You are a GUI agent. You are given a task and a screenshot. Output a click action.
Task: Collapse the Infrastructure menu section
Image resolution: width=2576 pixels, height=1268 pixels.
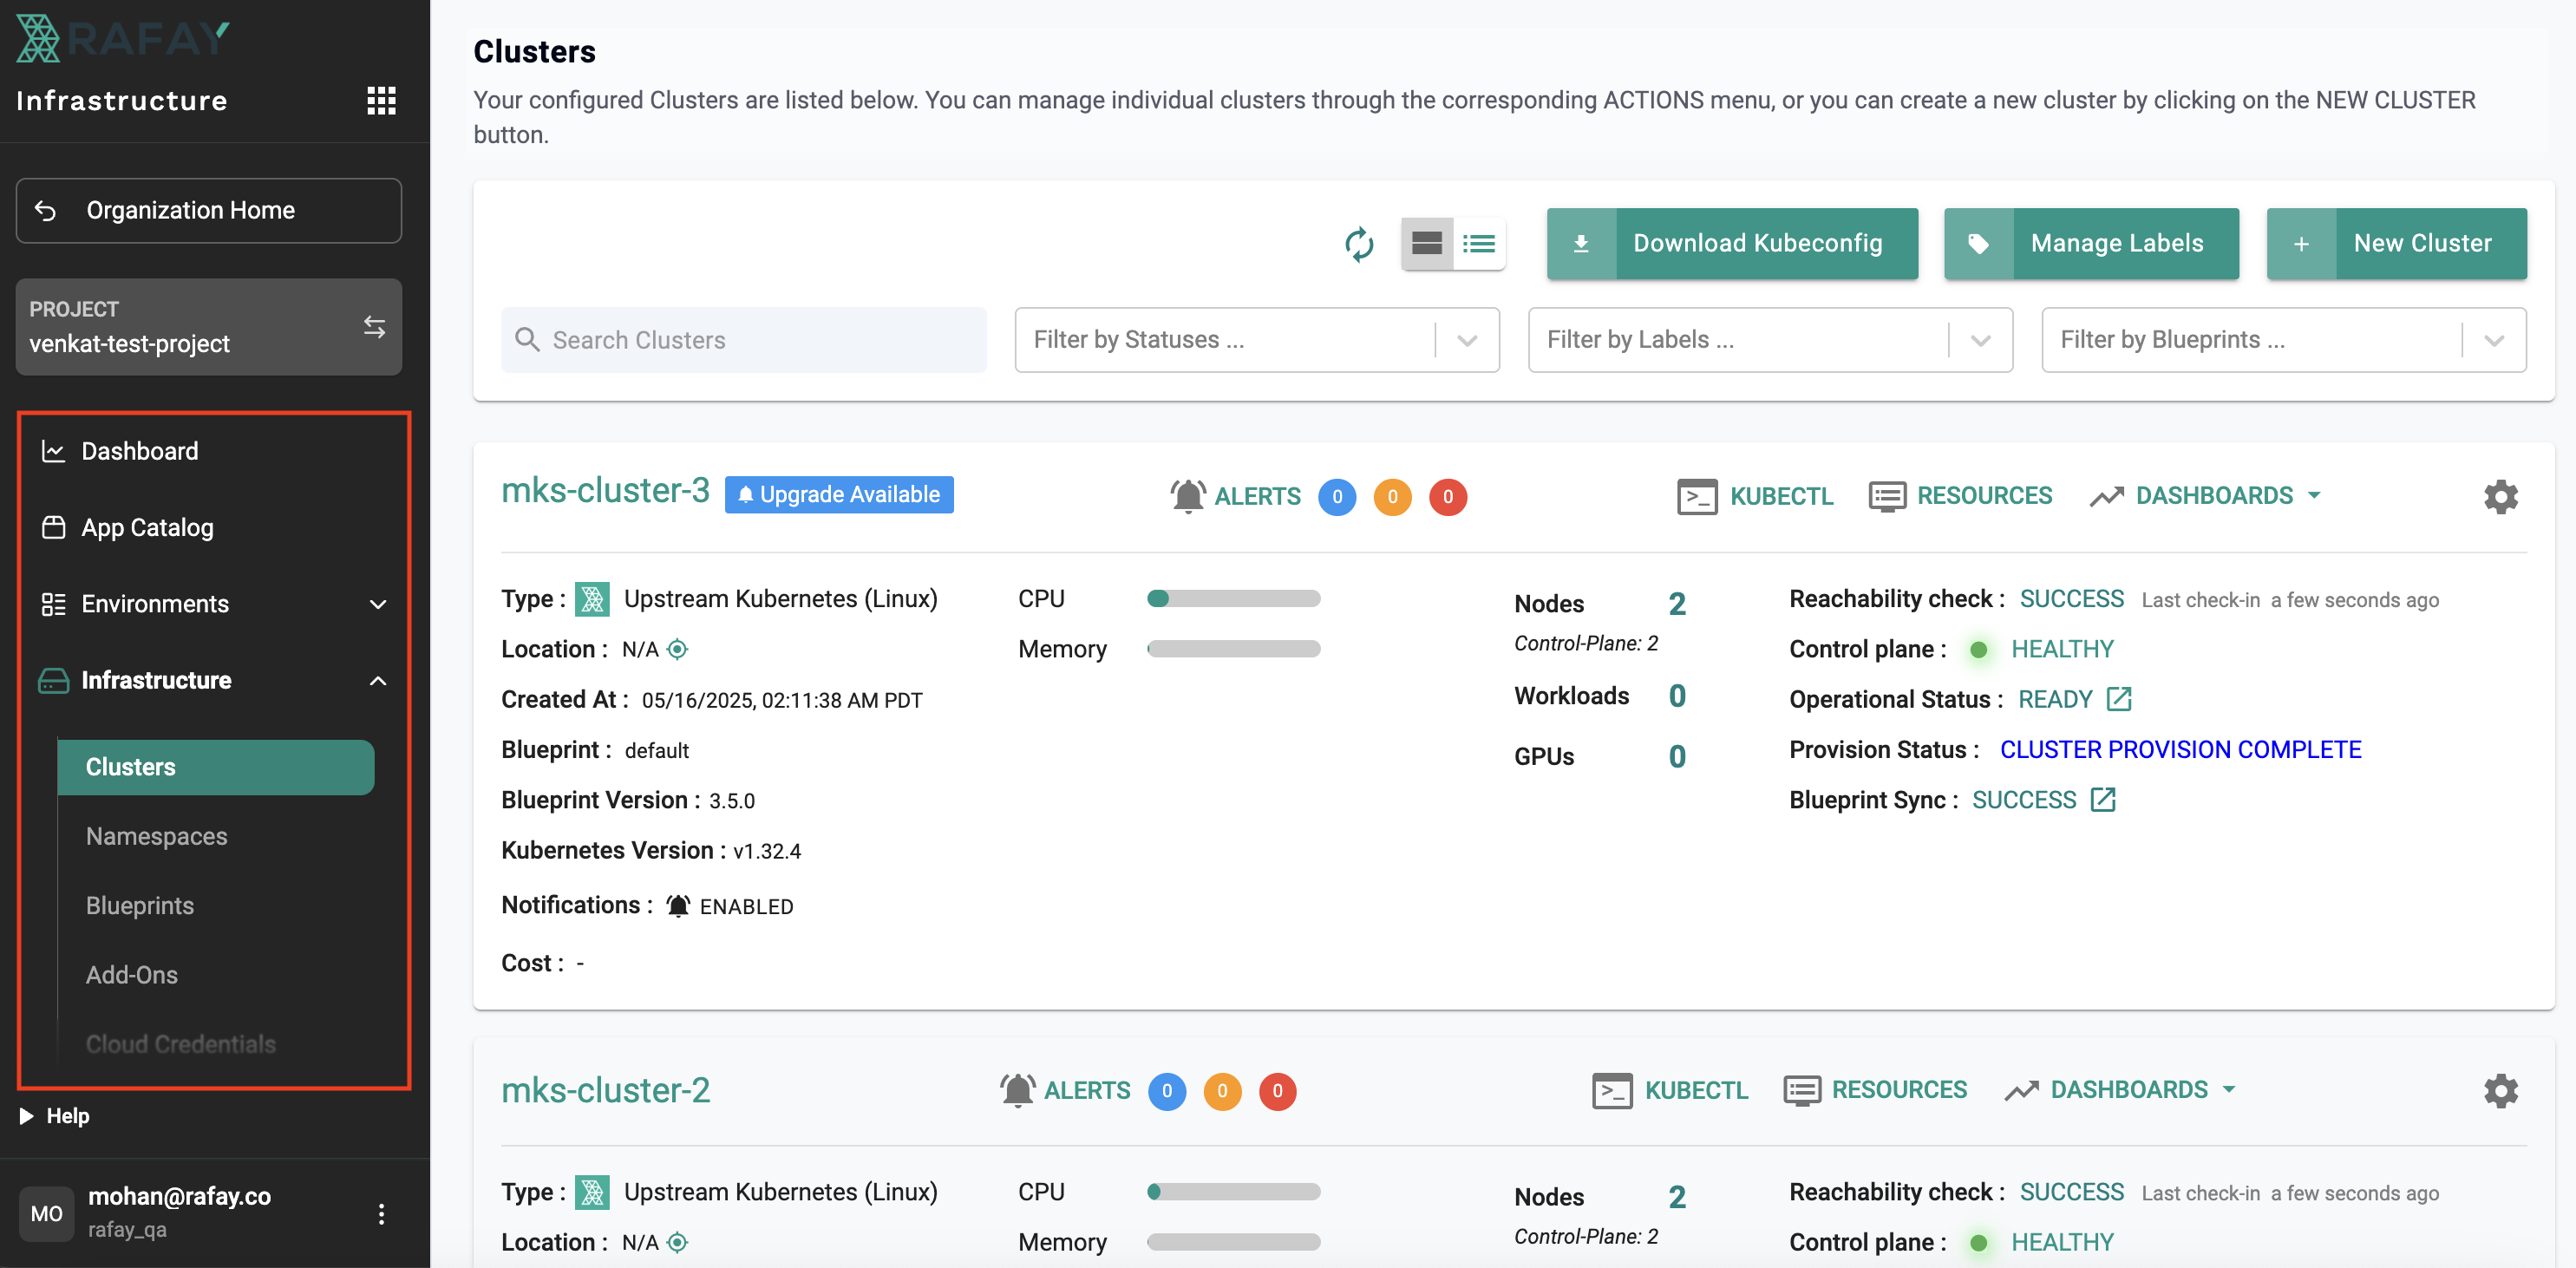[x=213, y=680]
